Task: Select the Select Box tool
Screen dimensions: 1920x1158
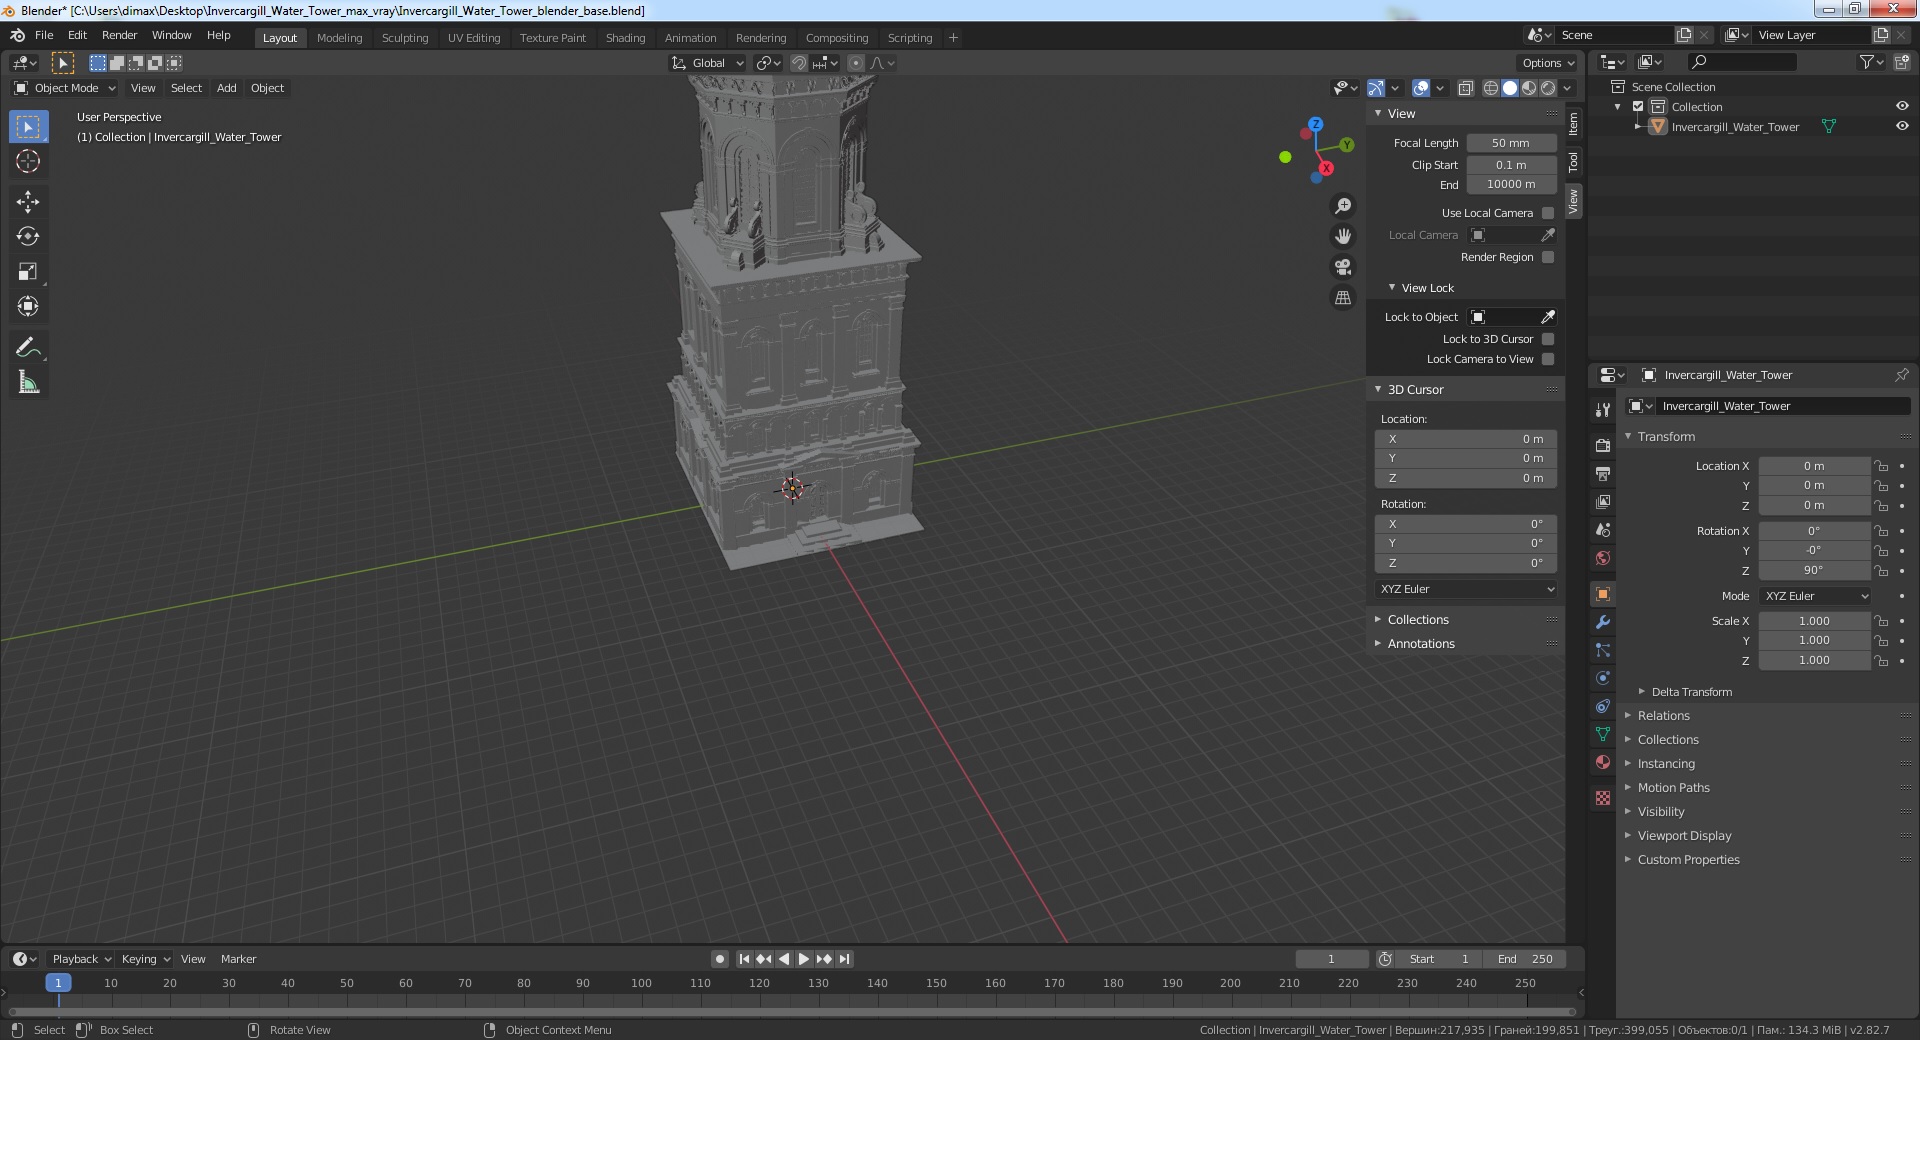Action: point(28,127)
